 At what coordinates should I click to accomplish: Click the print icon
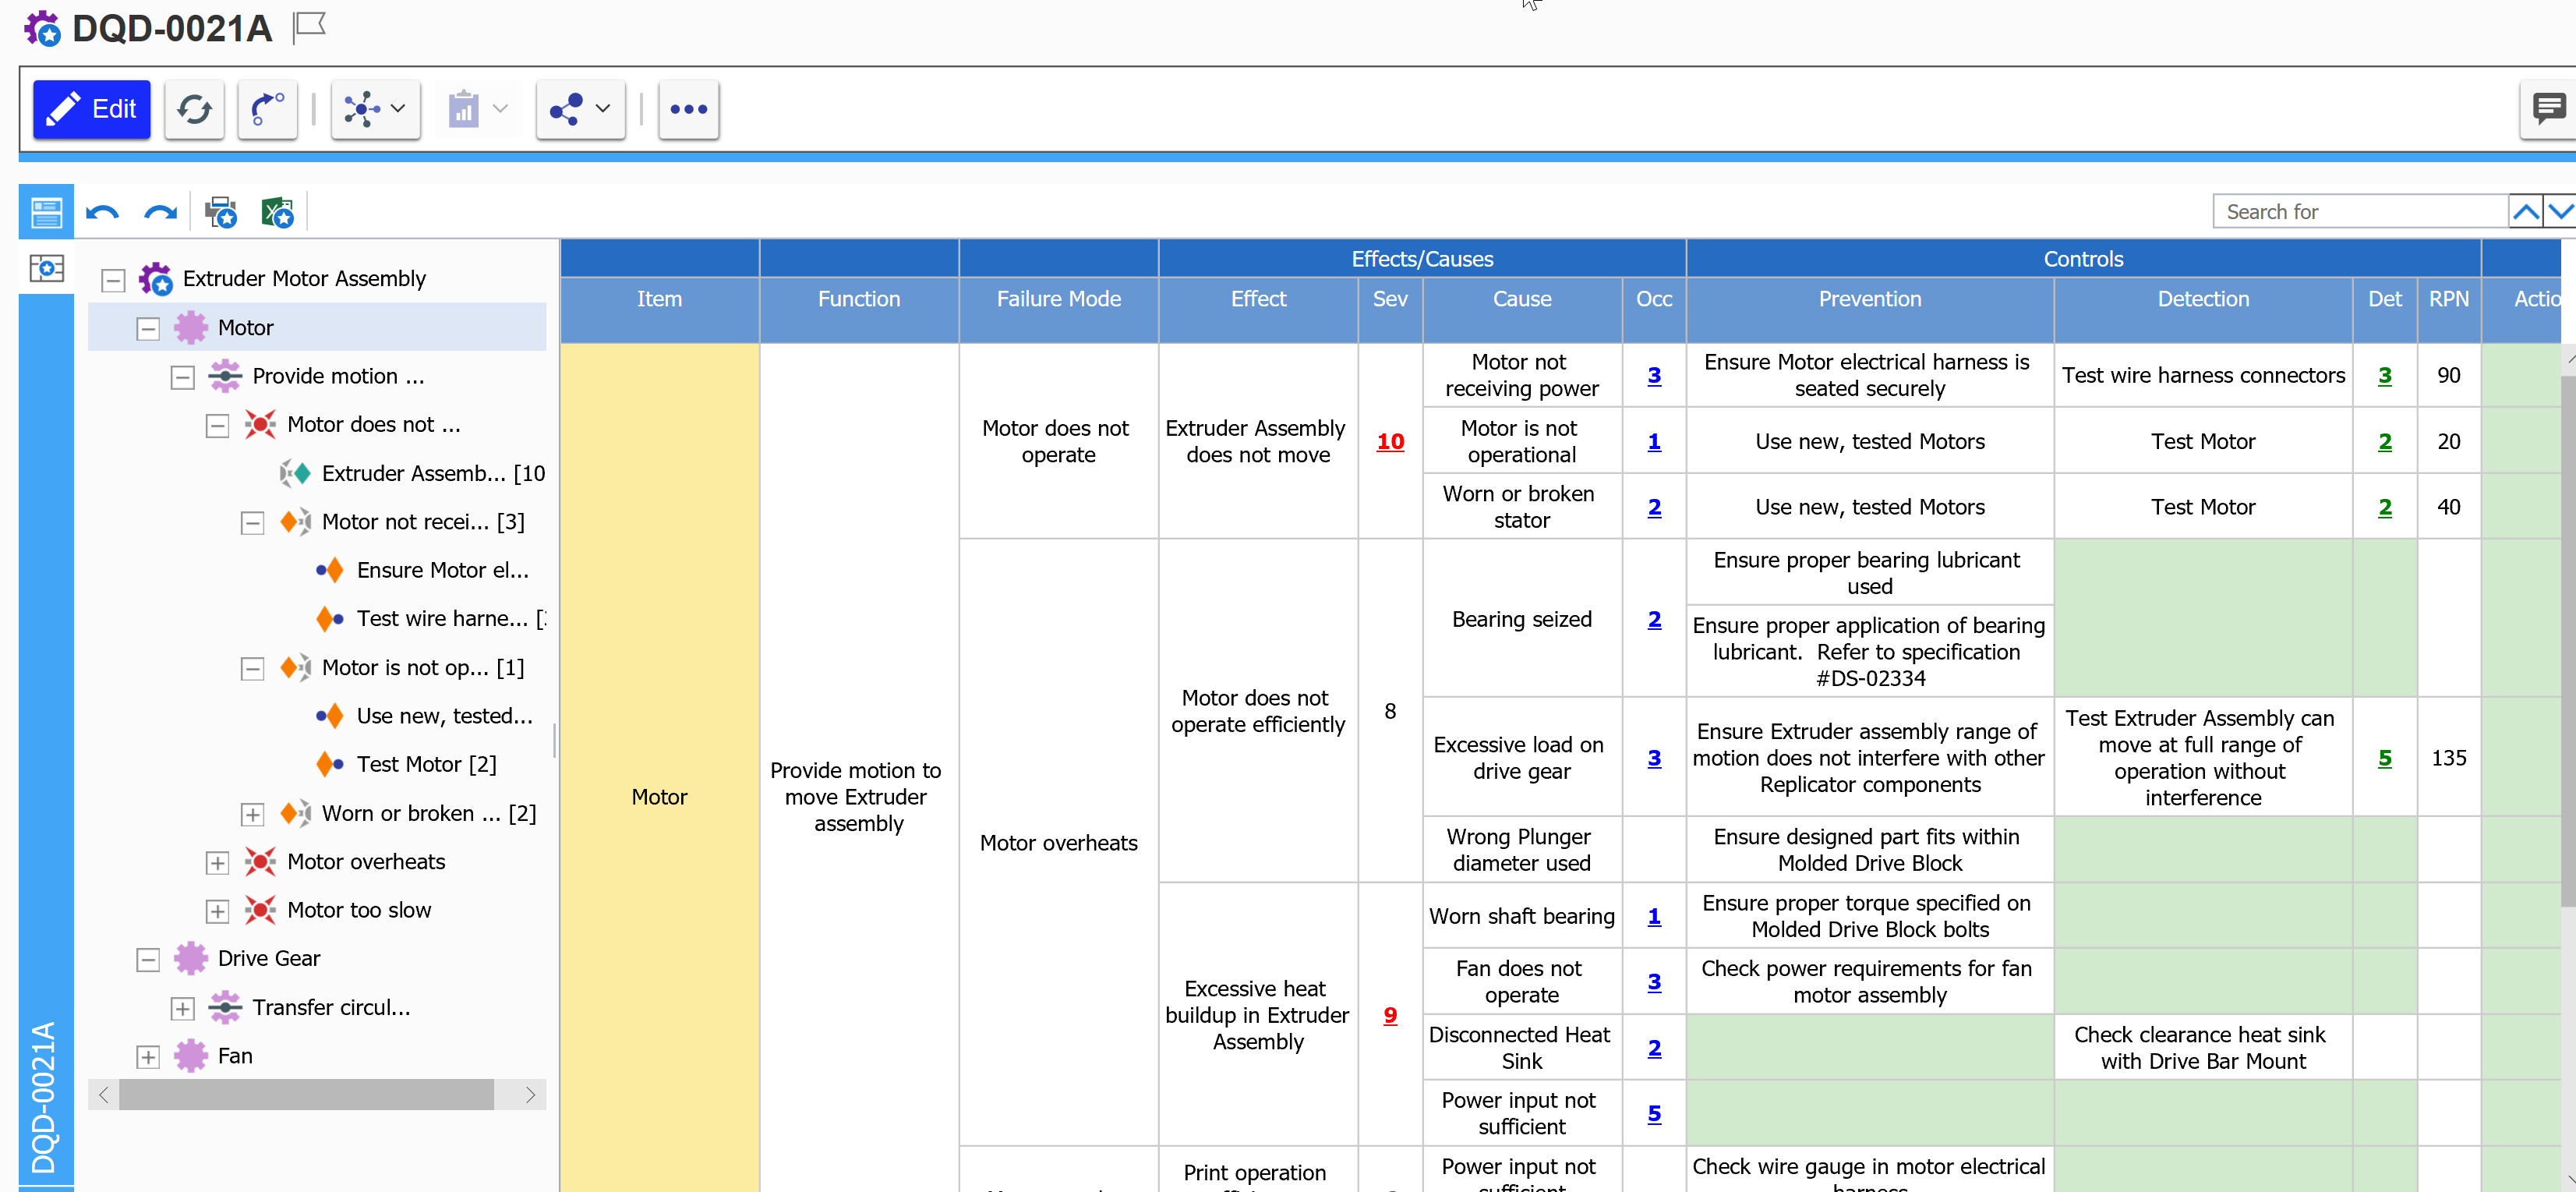point(220,212)
